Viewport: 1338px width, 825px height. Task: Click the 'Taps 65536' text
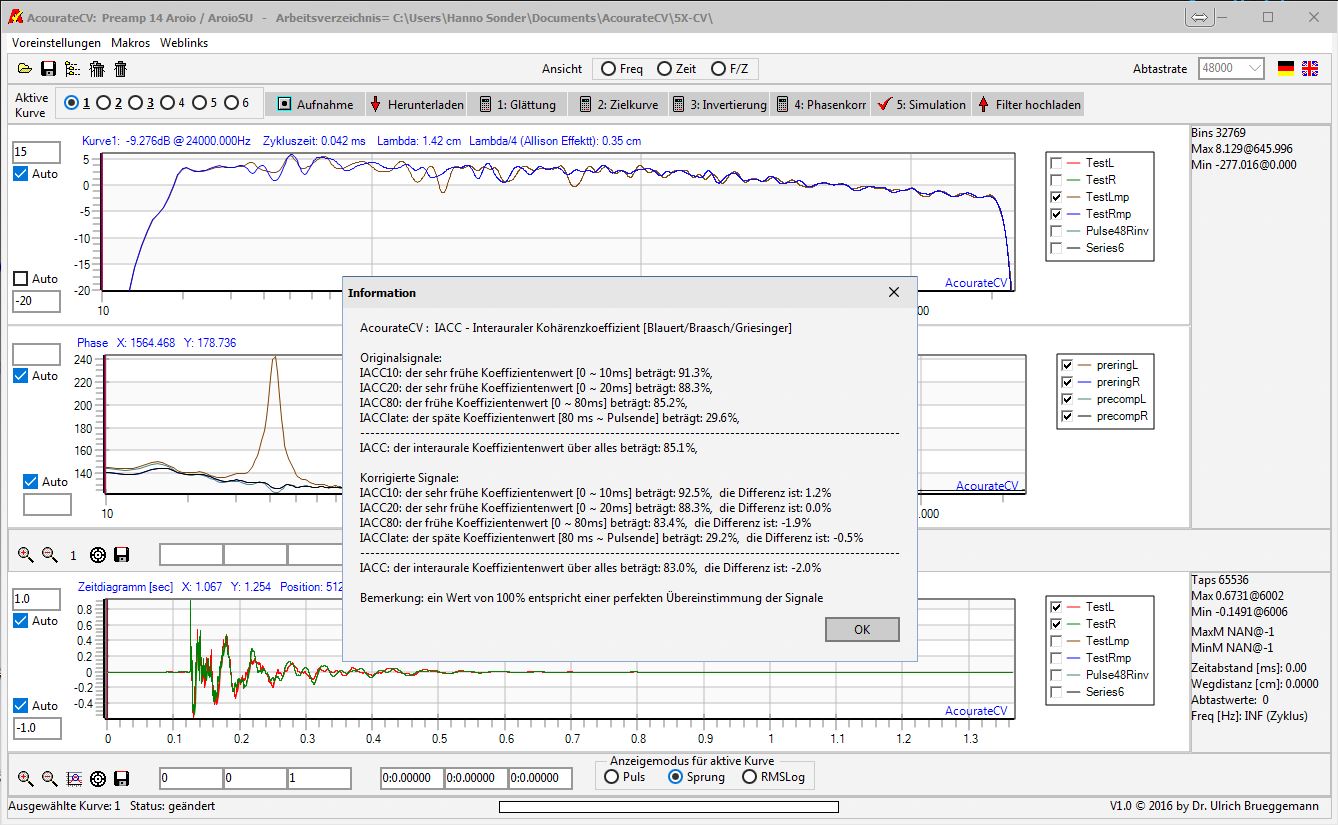pyautogui.click(x=1220, y=580)
